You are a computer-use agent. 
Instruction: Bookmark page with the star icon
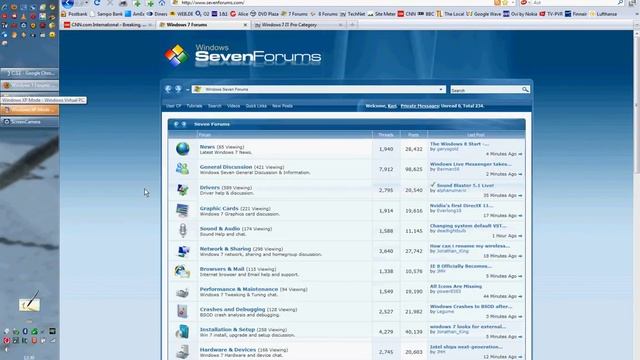[505, 2]
